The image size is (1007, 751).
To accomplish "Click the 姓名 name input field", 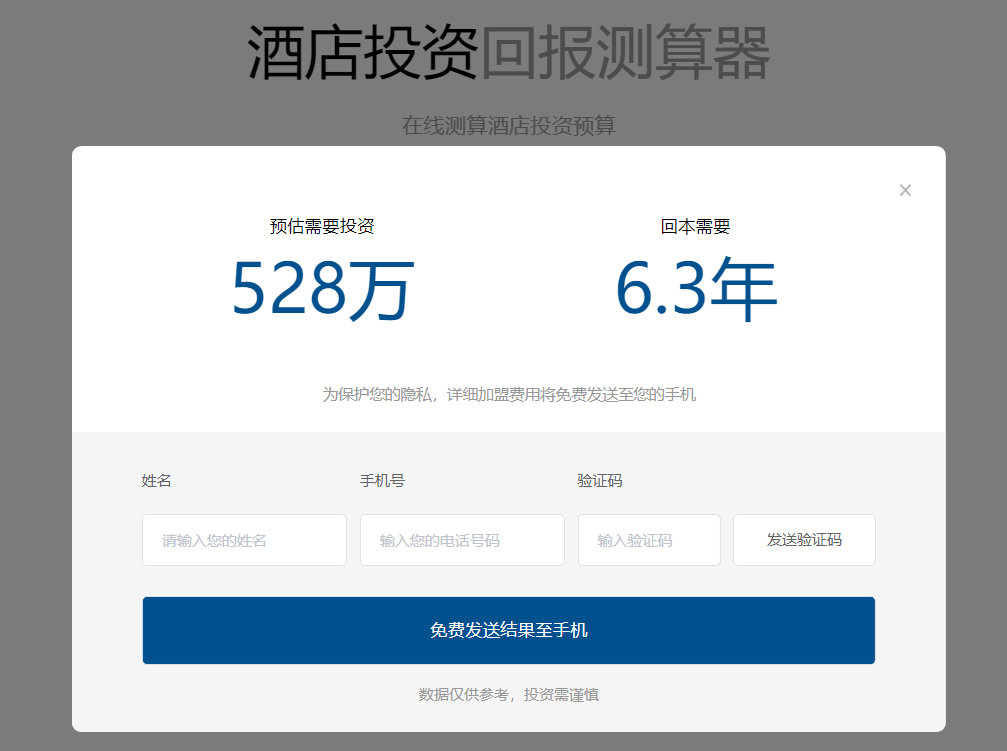I will tap(244, 540).
